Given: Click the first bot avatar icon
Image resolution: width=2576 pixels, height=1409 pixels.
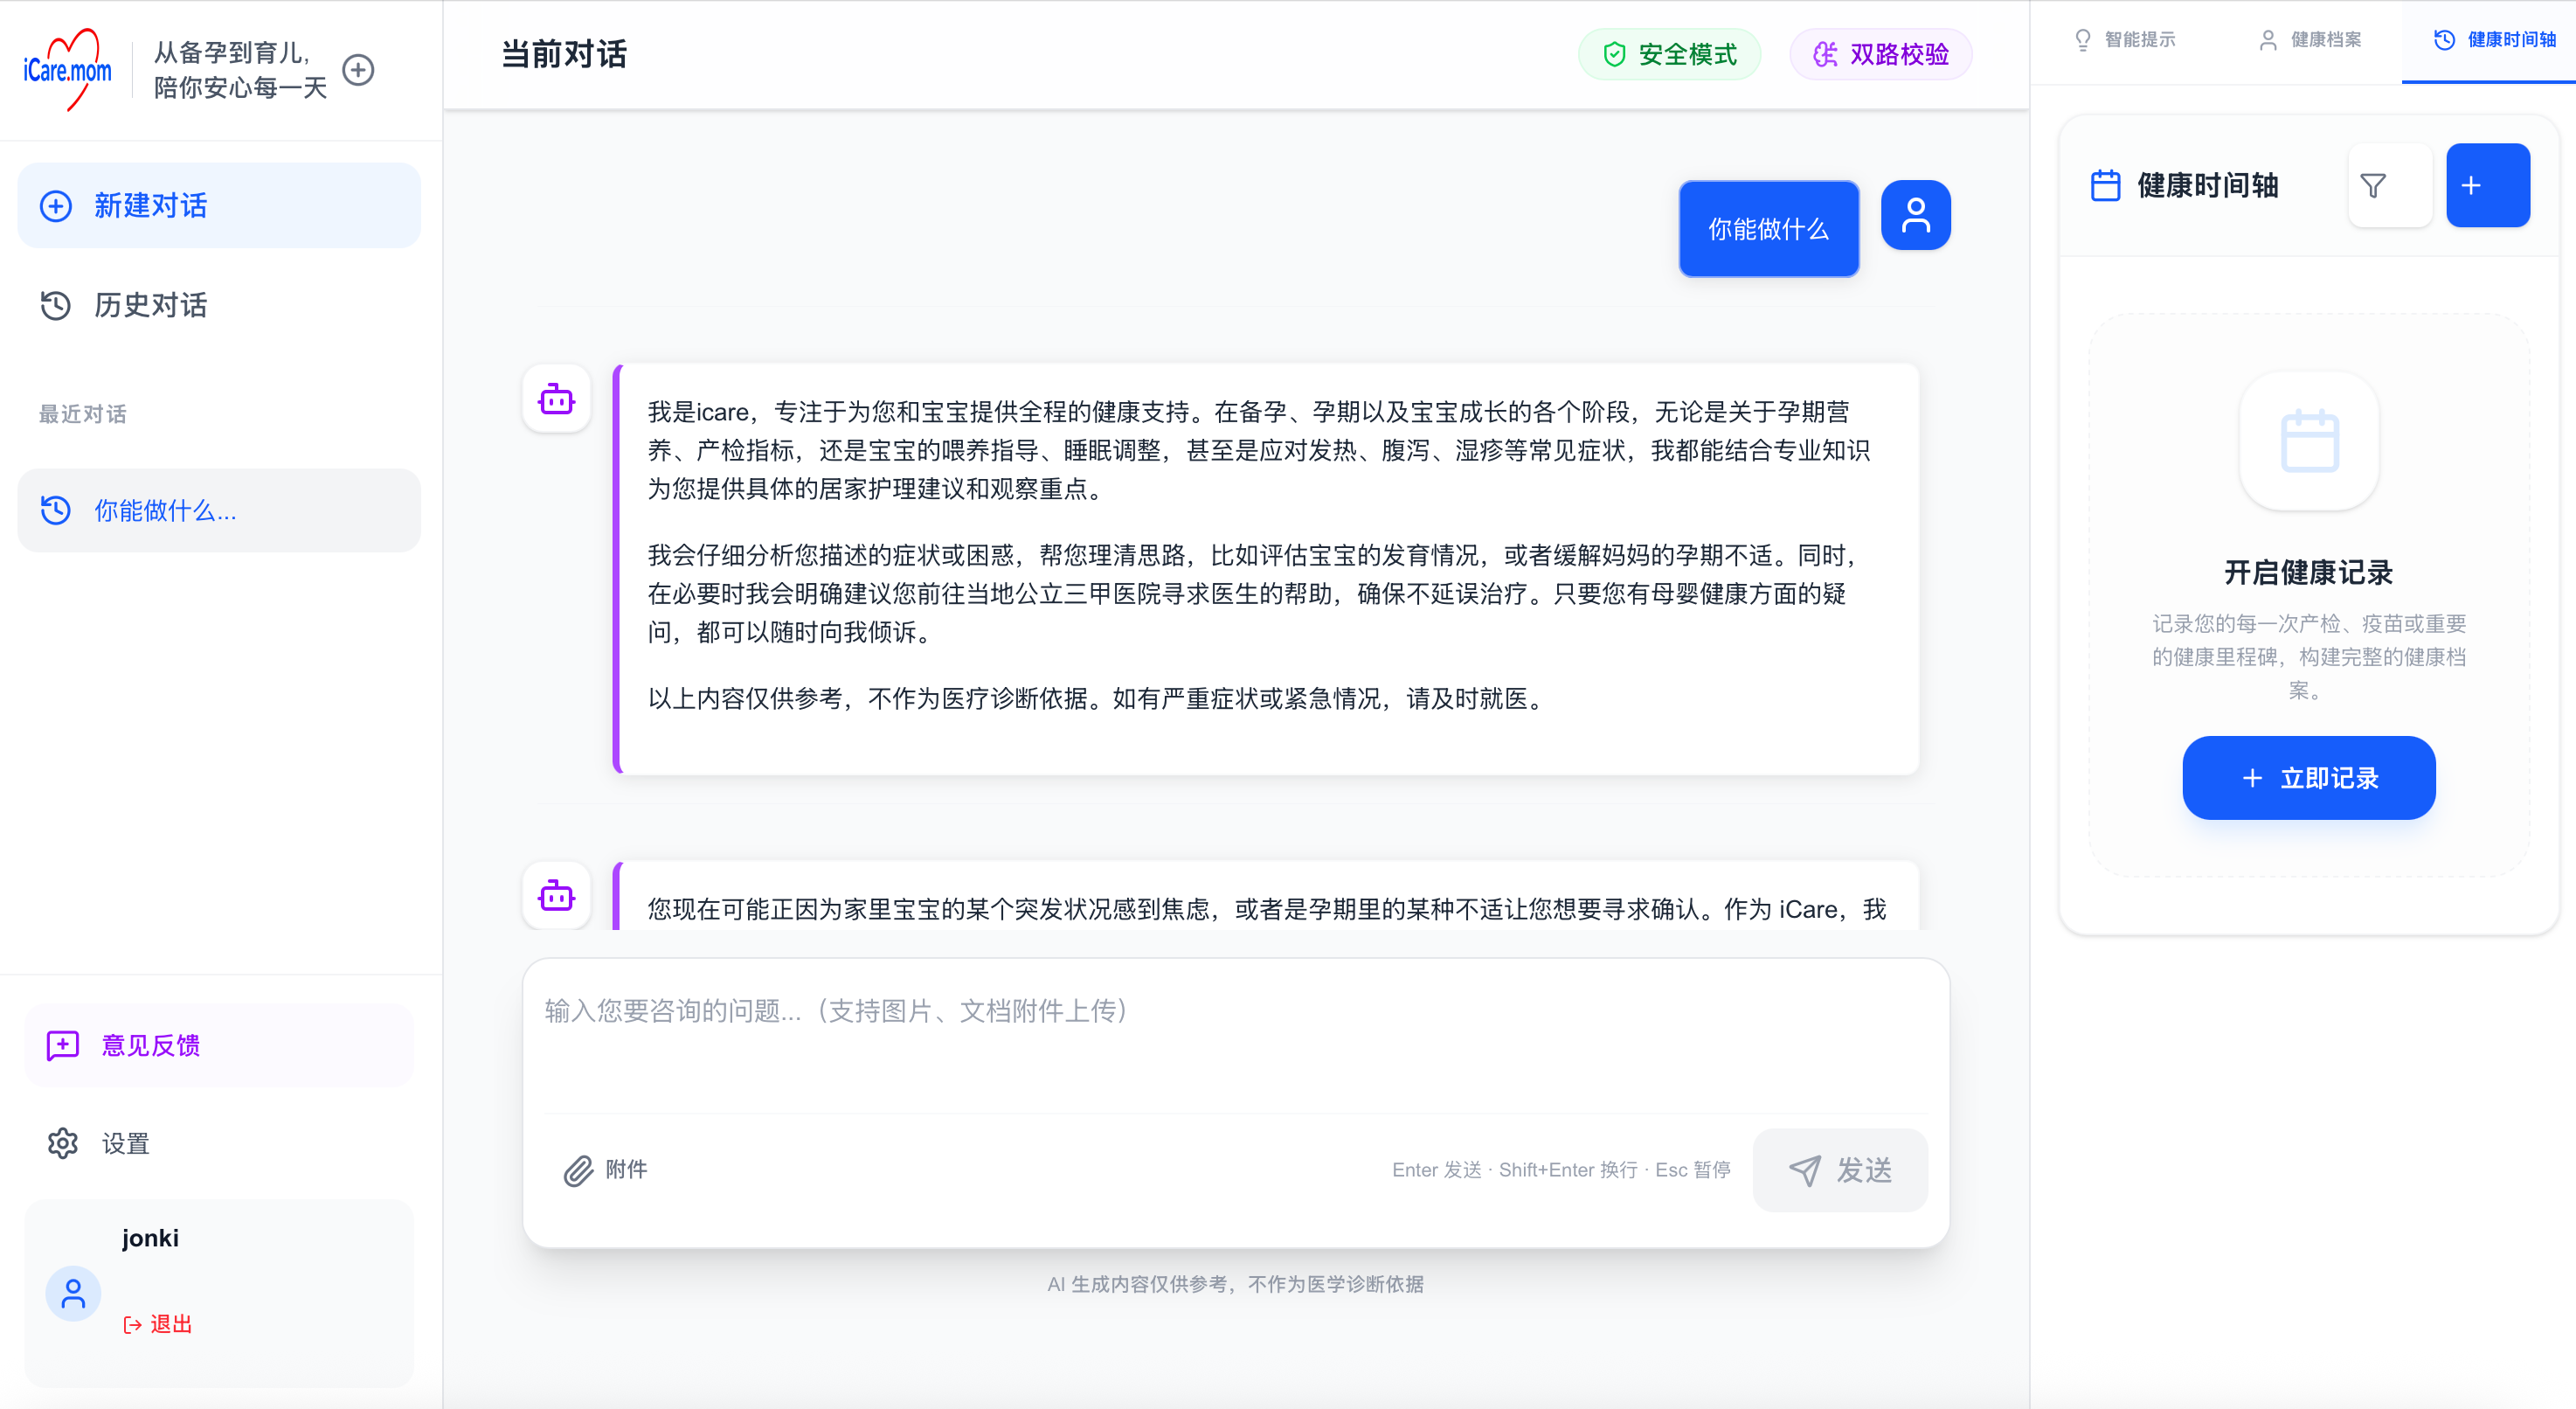Looking at the screenshot, I should [556, 399].
